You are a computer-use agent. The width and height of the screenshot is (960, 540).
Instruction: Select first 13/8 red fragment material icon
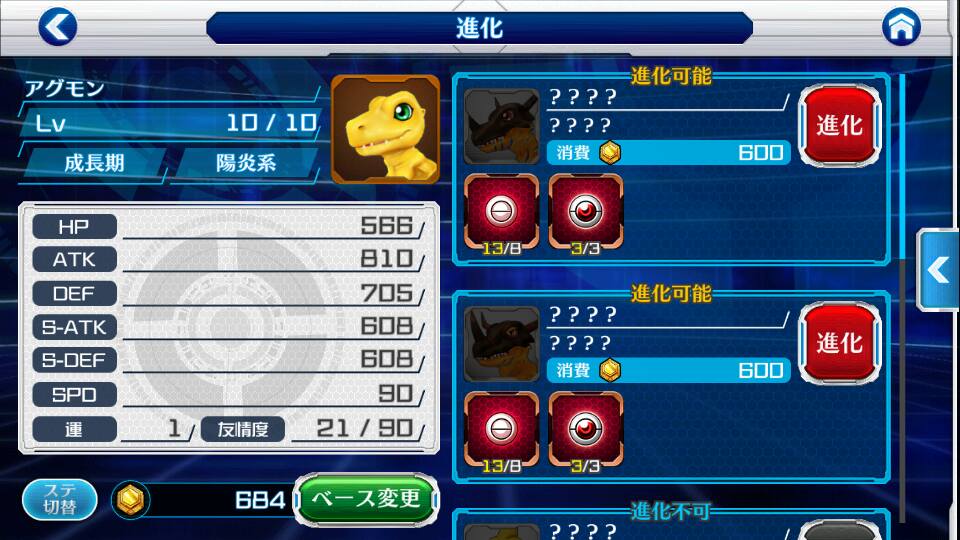pos(501,213)
